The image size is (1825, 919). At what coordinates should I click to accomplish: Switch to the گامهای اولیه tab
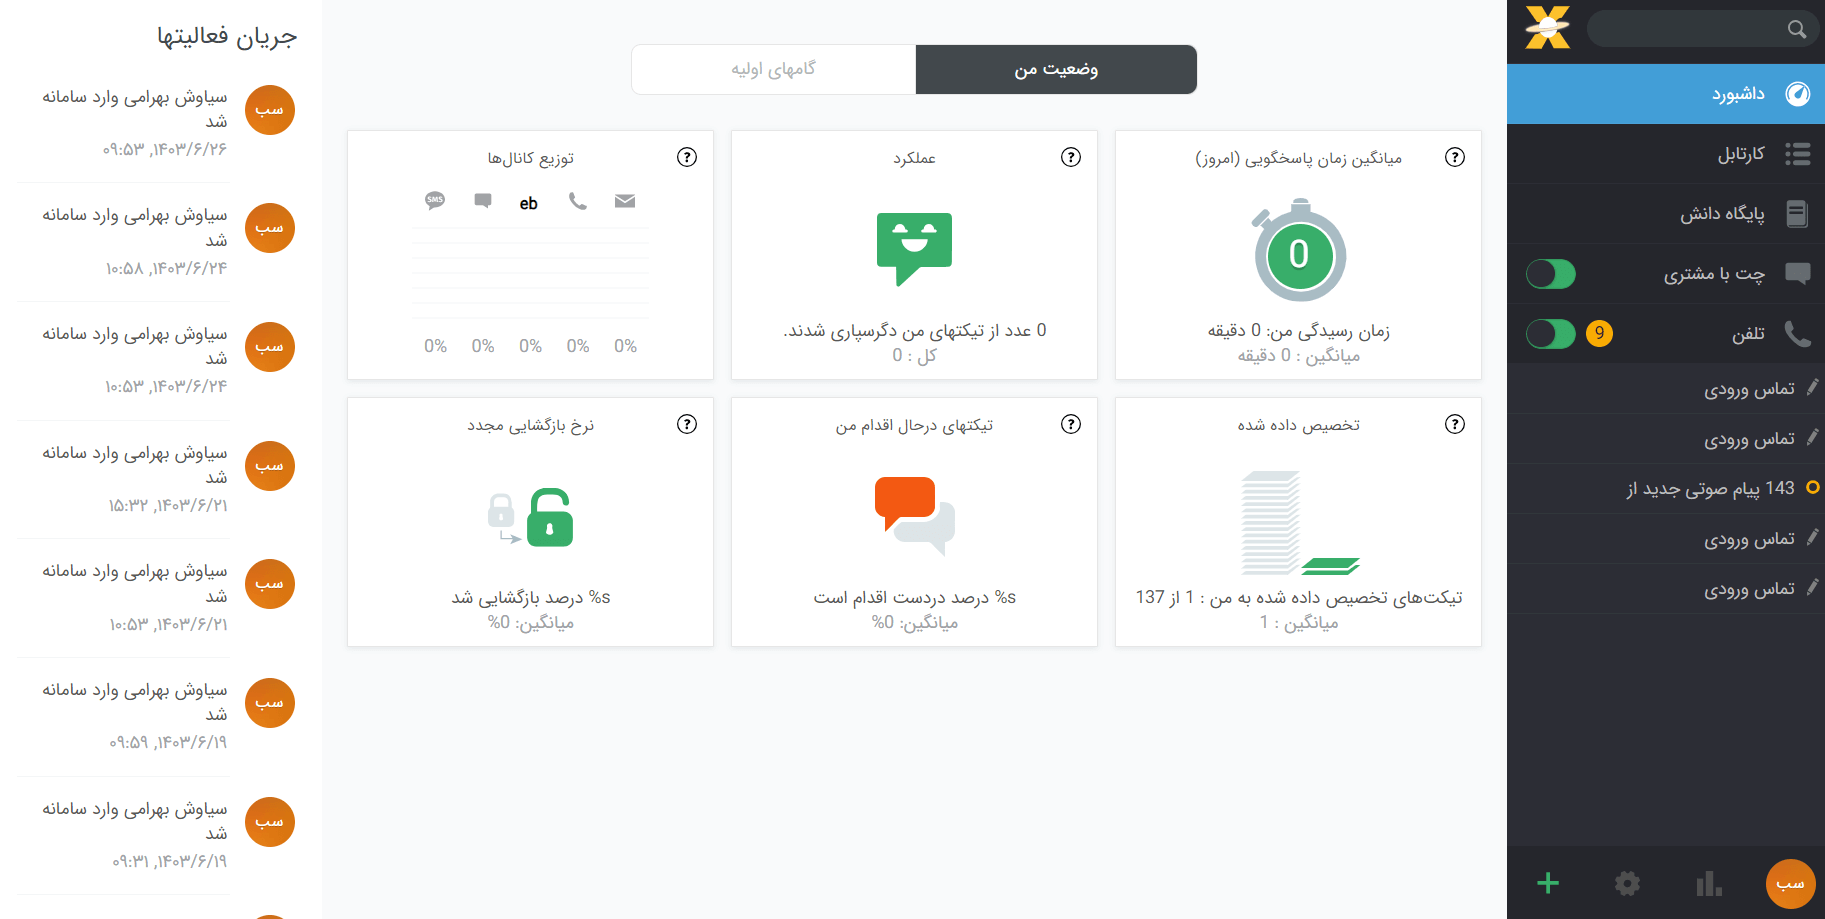[774, 69]
